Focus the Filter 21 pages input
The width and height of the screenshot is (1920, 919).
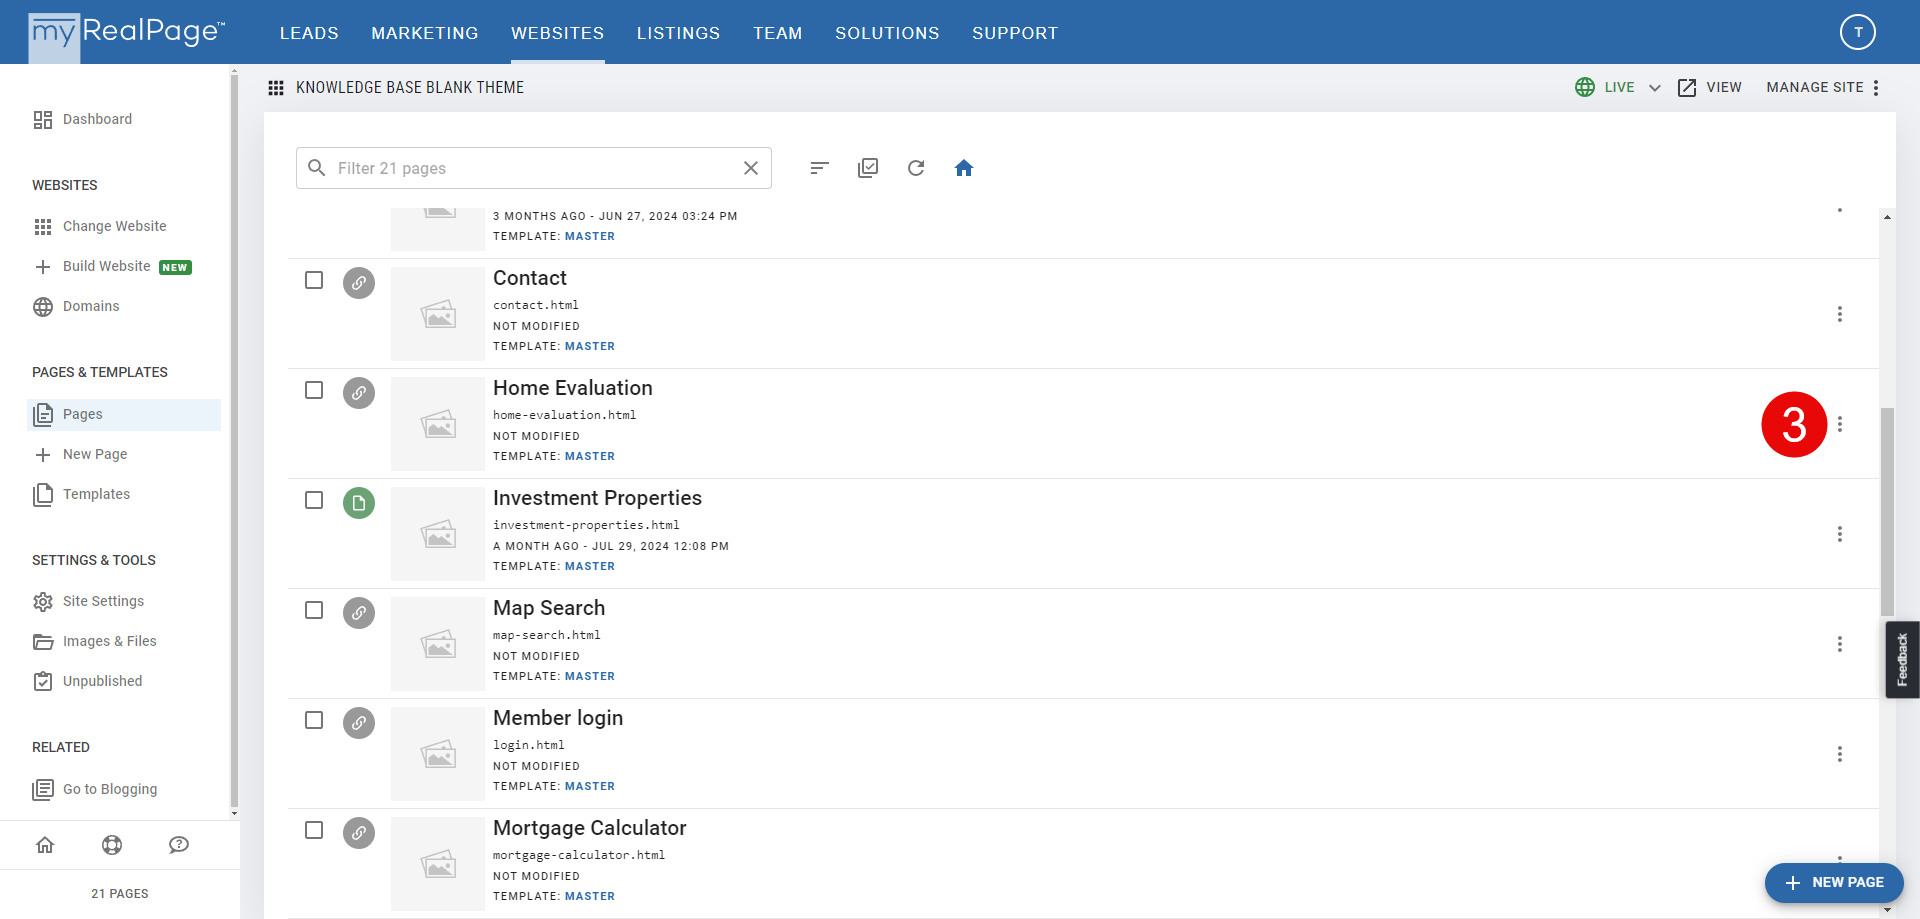click(533, 168)
